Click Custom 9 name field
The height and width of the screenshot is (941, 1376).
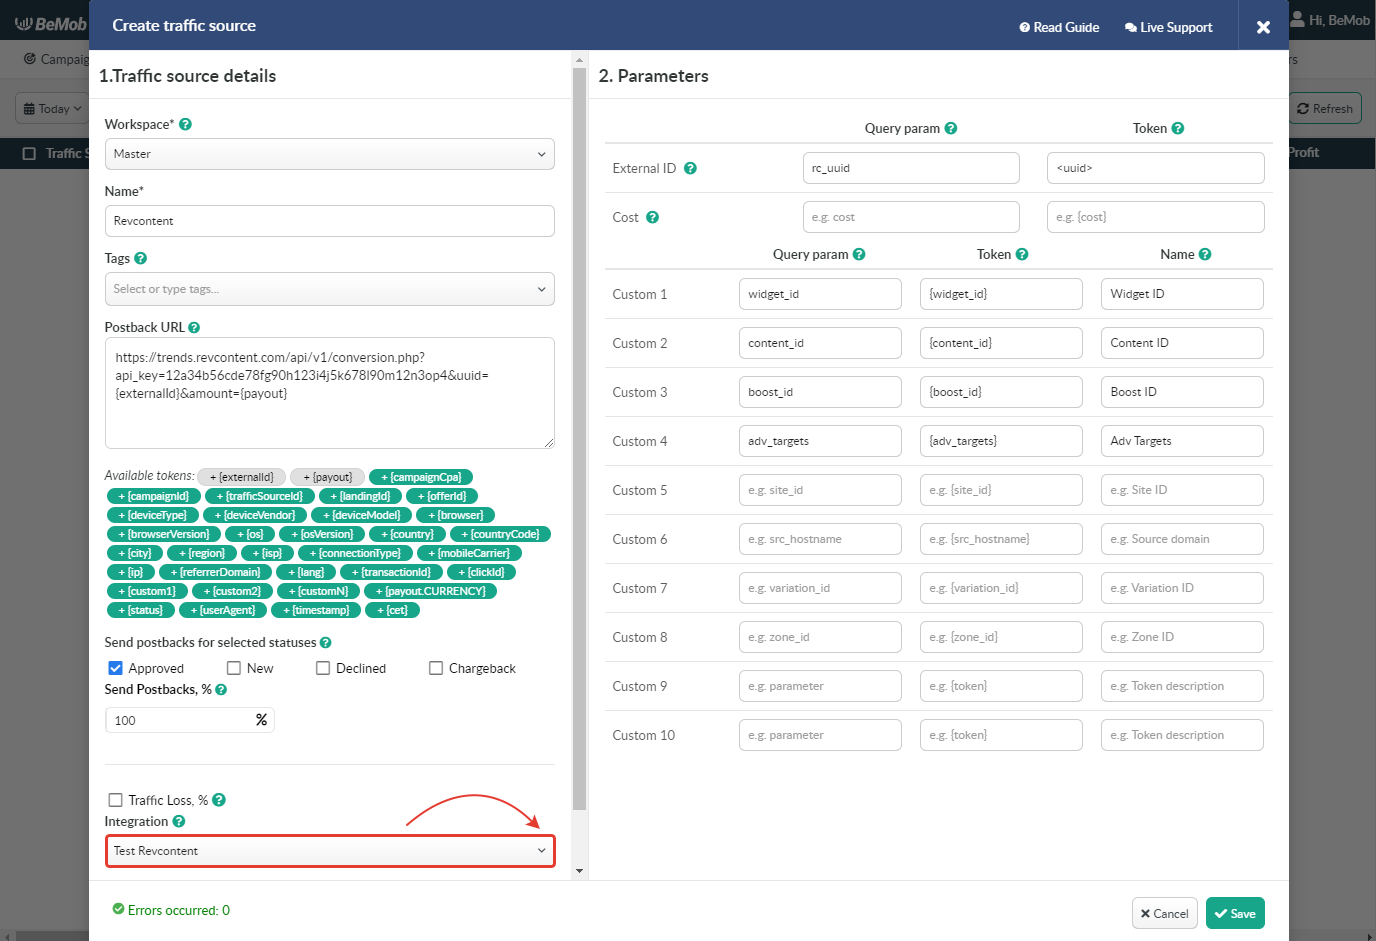(x=1182, y=686)
